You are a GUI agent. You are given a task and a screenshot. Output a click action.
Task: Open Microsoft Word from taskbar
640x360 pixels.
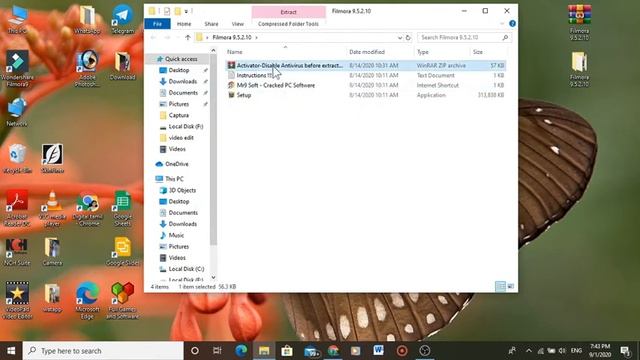click(378, 351)
